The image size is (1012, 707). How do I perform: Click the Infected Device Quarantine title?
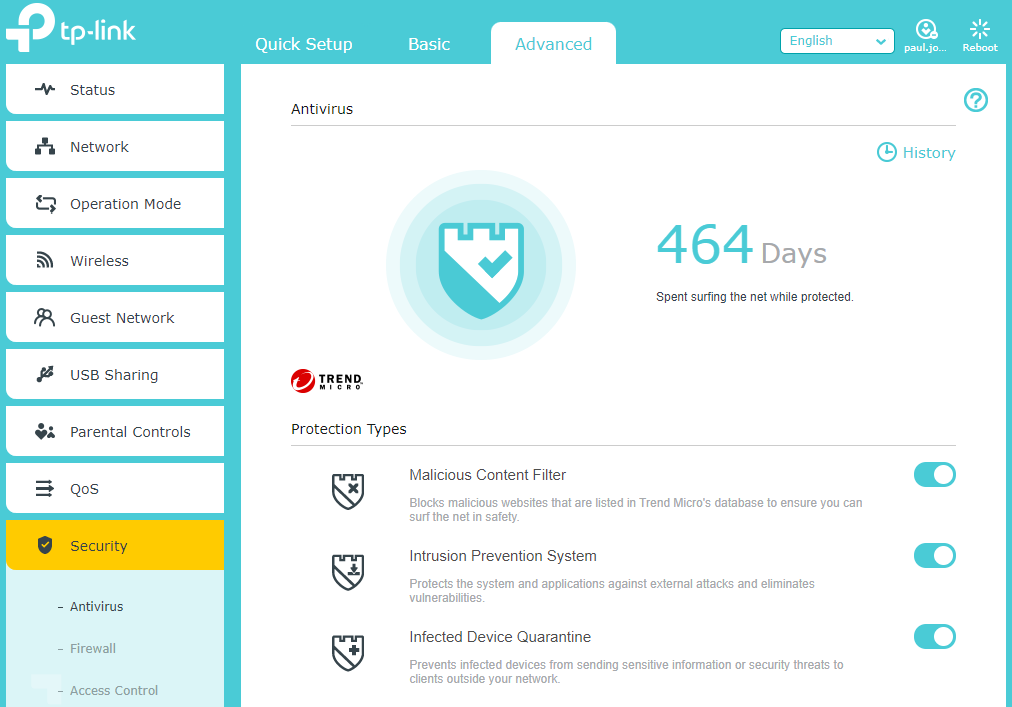pos(500,637)
